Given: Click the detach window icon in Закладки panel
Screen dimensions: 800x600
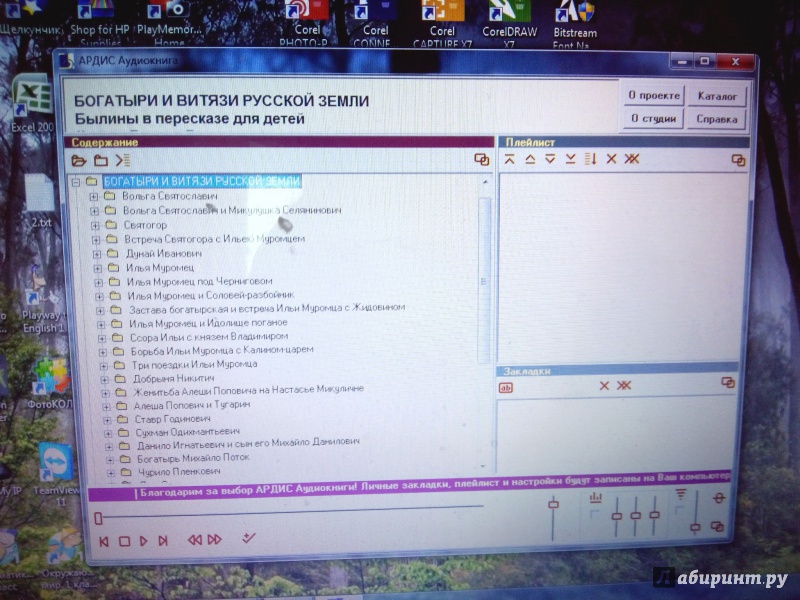Looking at the screenshot, I should coord(728,383).
